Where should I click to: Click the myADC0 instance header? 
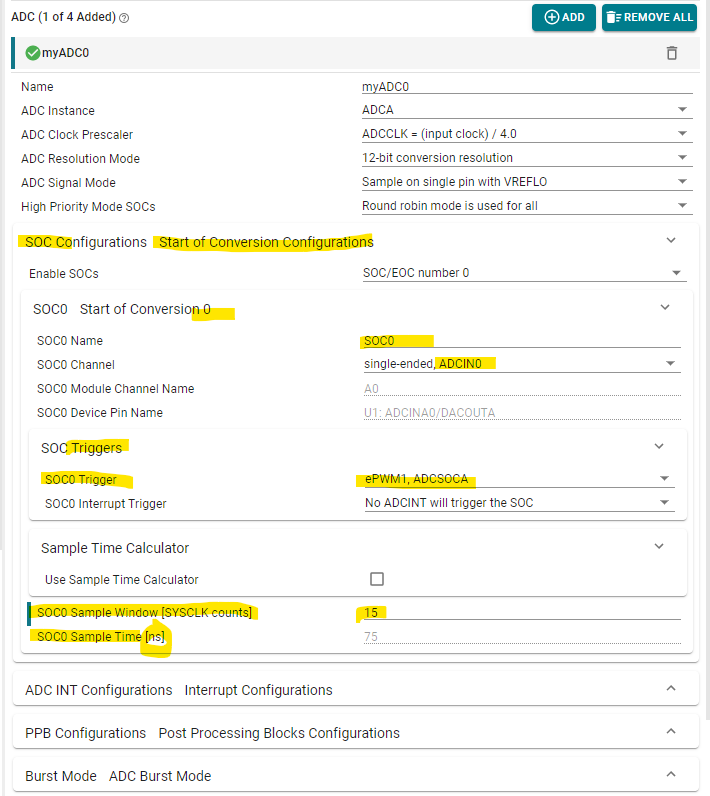pos(355,53)
